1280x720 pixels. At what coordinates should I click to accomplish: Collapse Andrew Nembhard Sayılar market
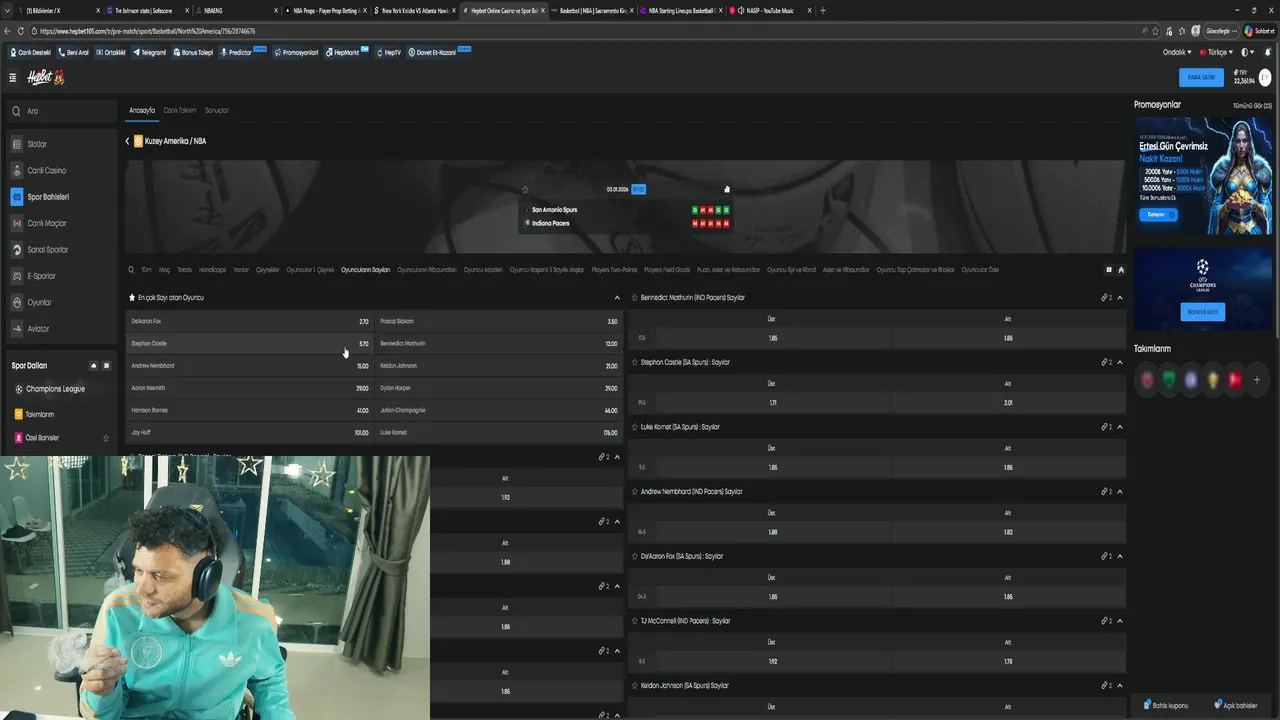coord(1120,492)
